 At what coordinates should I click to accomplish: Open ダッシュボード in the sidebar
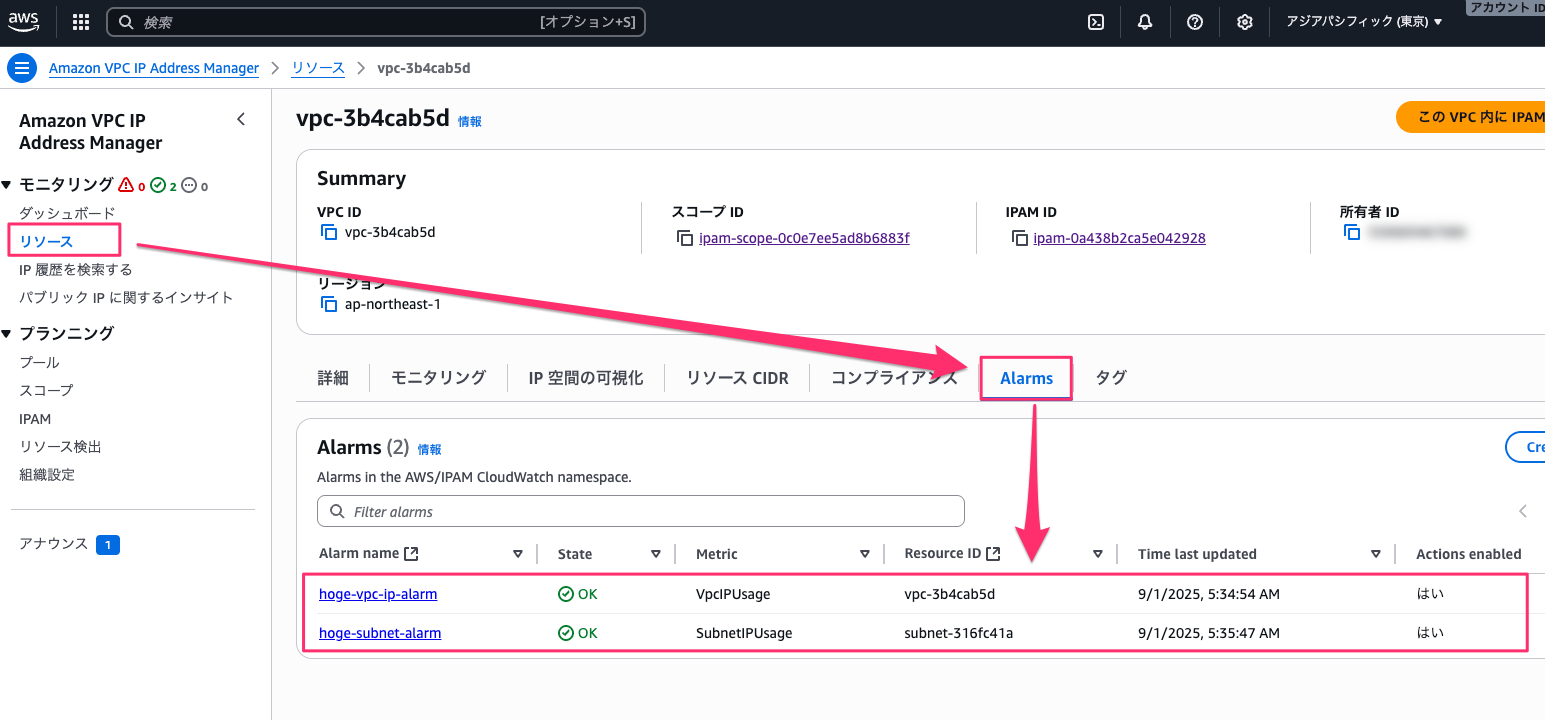coord(67,213)
